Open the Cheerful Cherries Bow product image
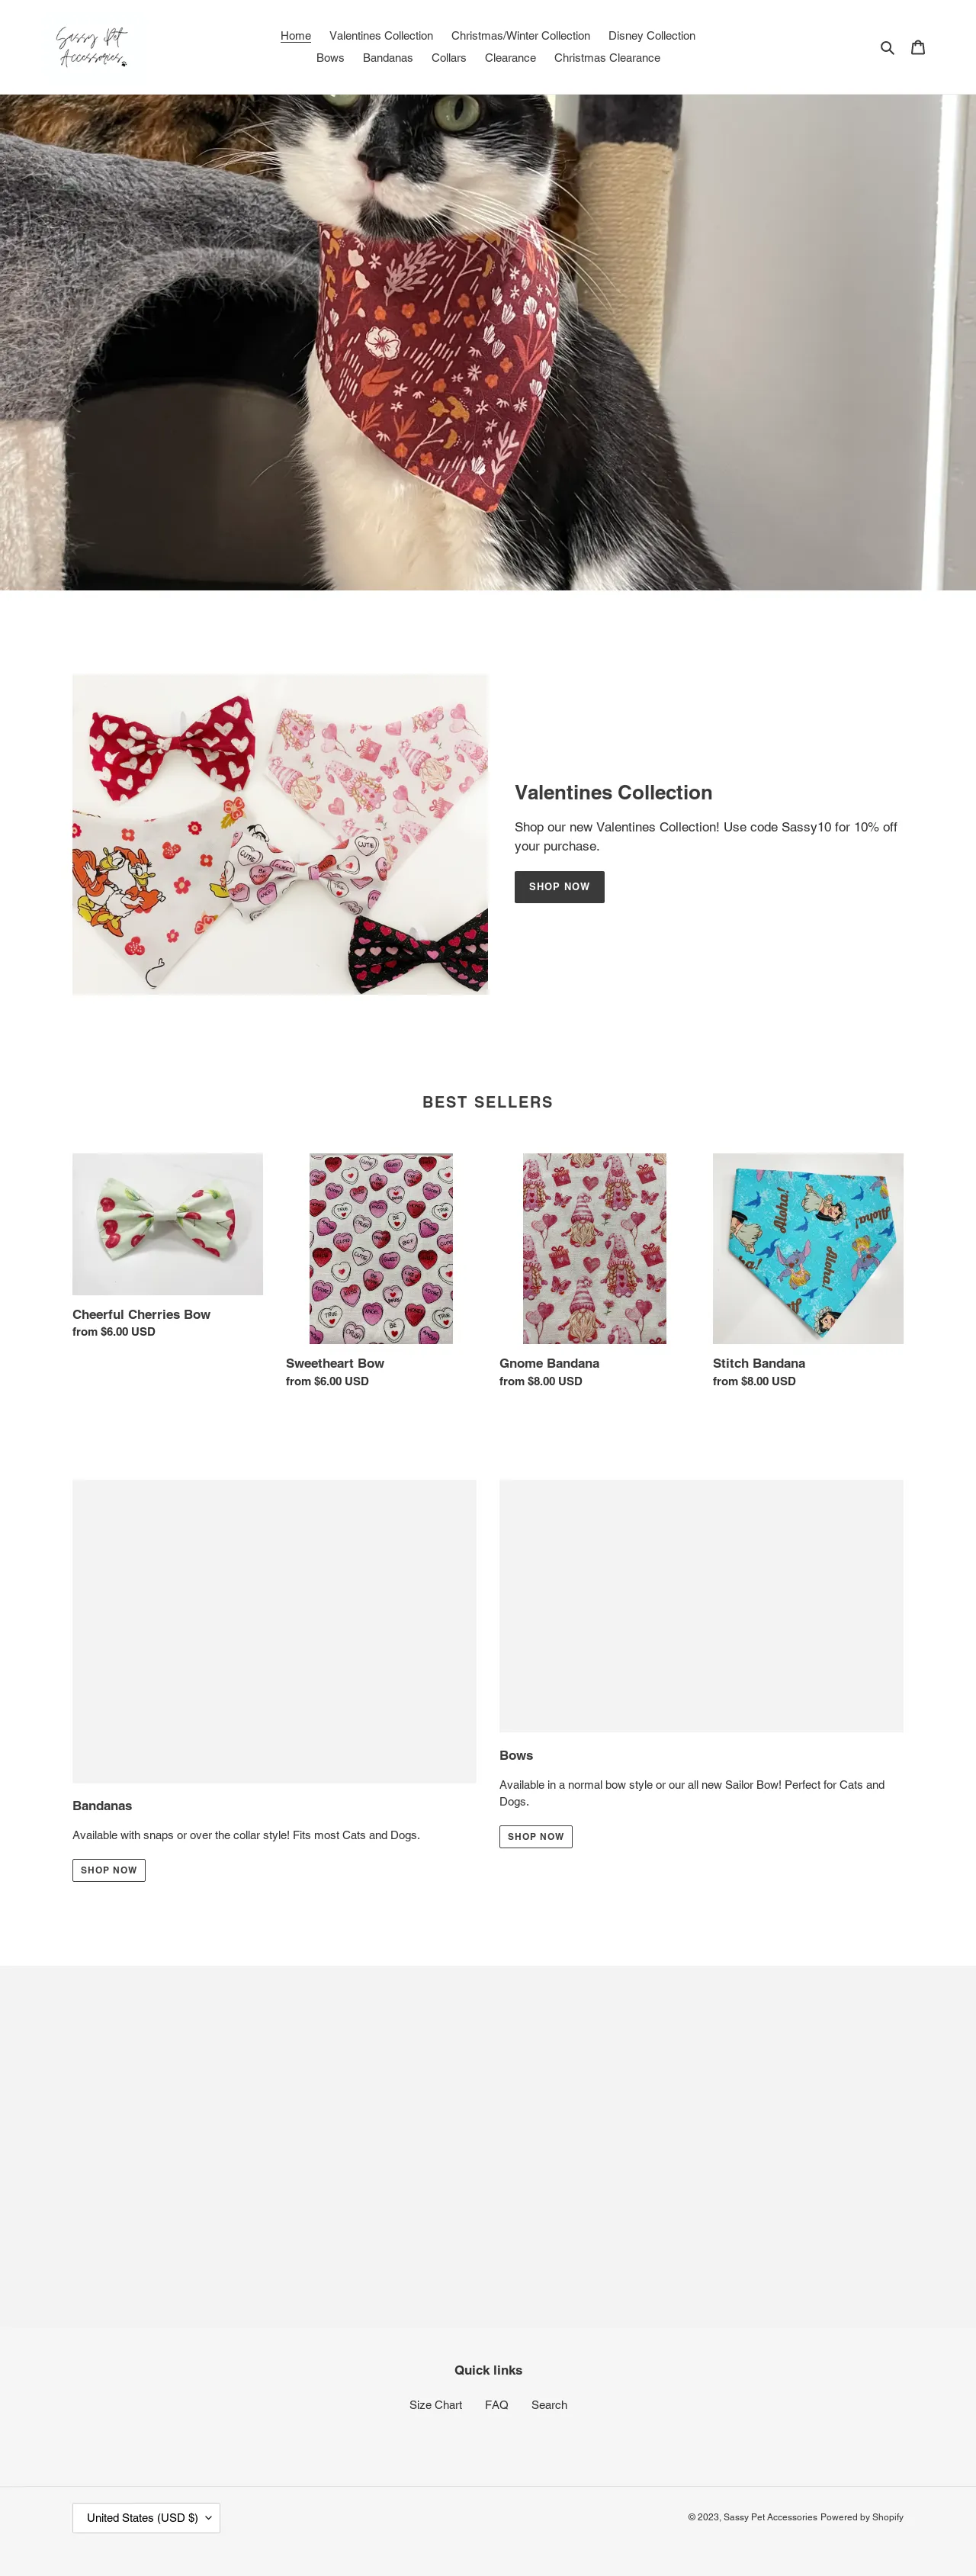The image size is (976, 2576). [x=167, y=1224]
